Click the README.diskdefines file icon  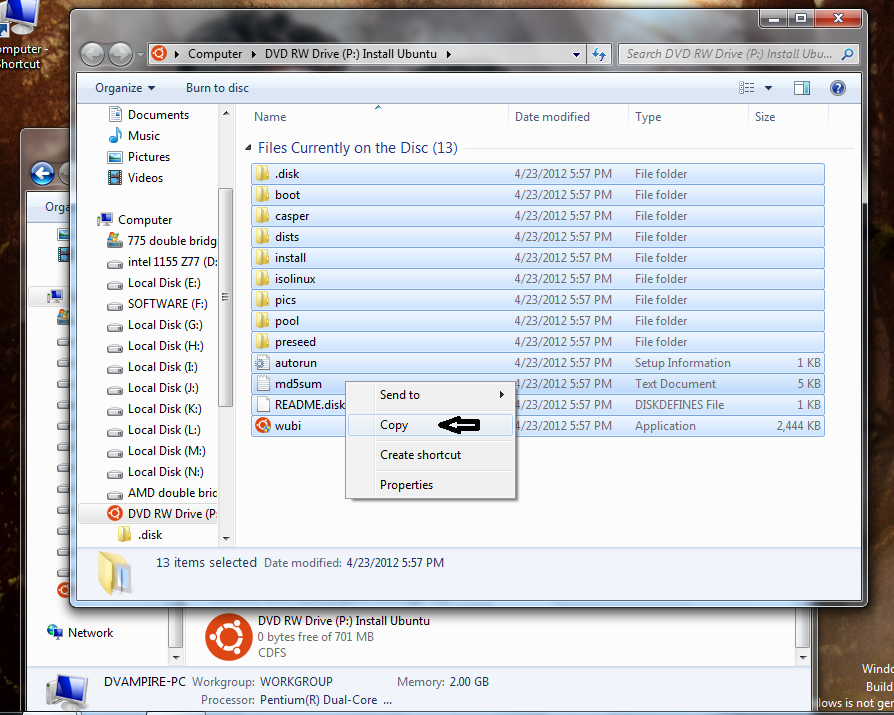click(263, 405)
